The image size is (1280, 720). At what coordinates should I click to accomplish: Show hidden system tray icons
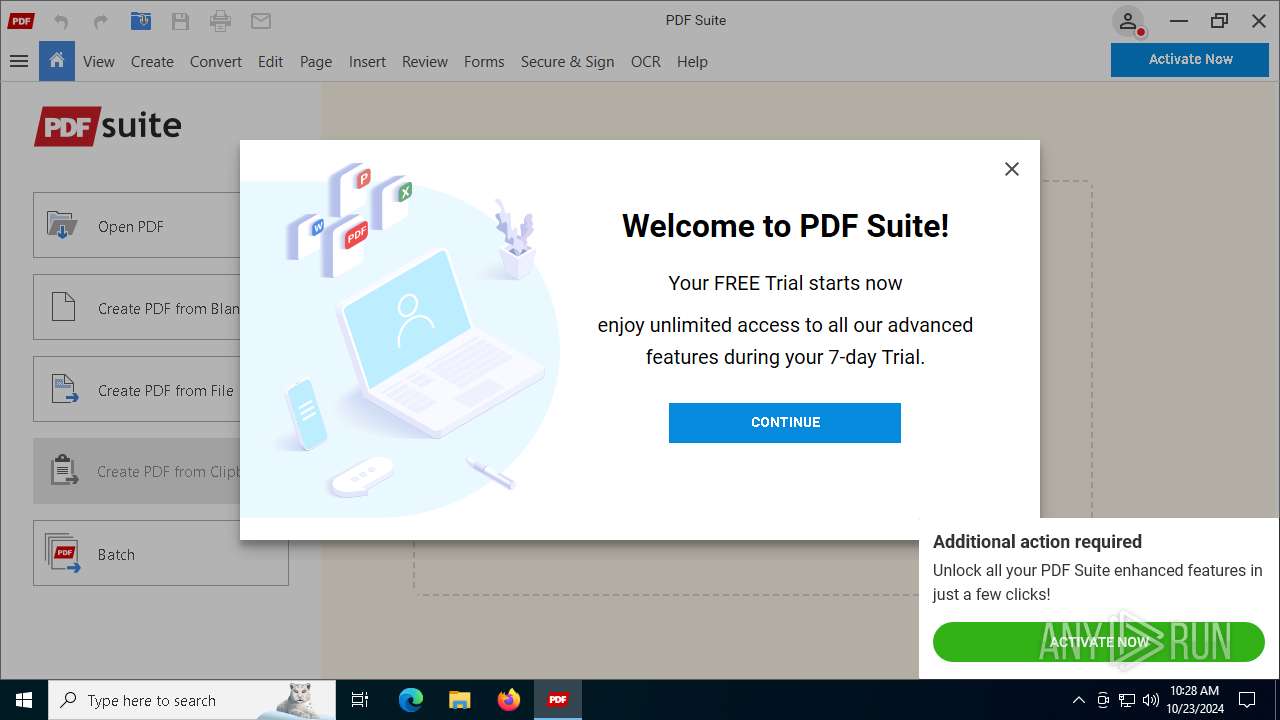(1079, 700)
